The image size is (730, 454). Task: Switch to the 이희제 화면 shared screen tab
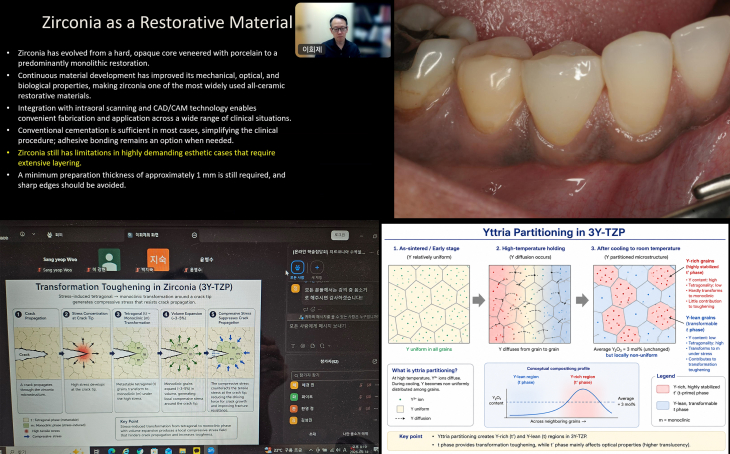(x=145, y=235)
